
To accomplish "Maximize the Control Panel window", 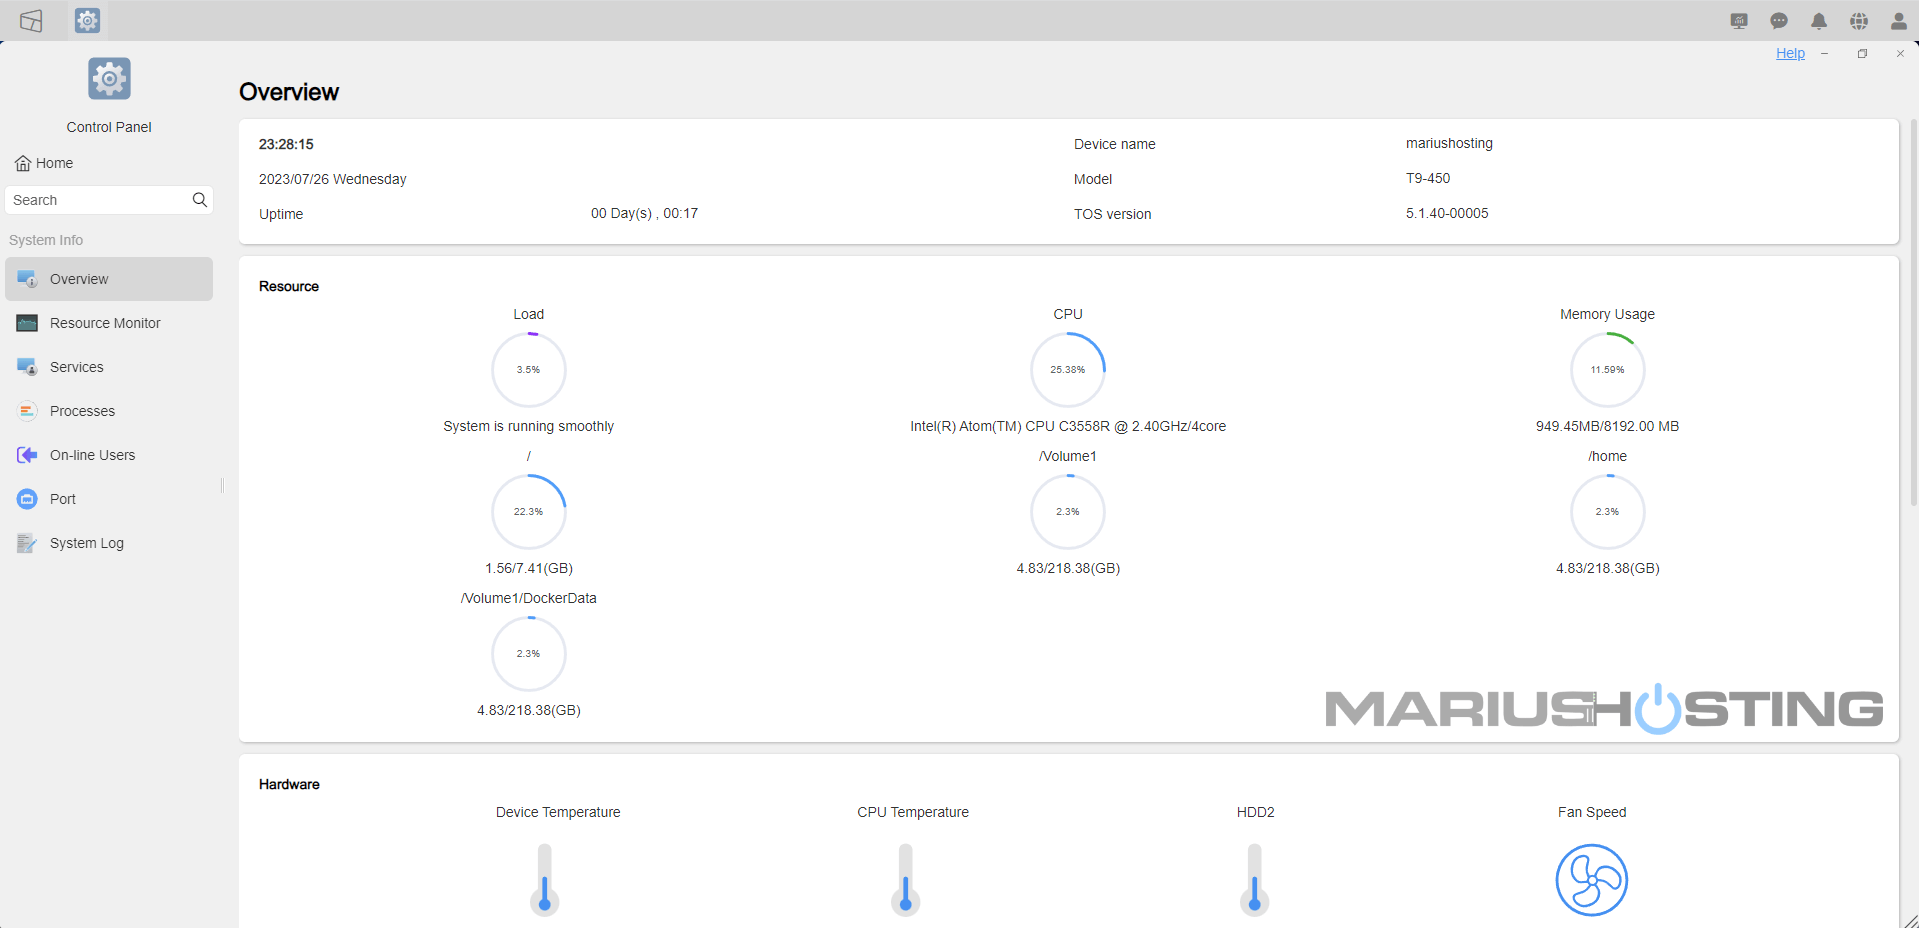I will tap(1862, 54).
